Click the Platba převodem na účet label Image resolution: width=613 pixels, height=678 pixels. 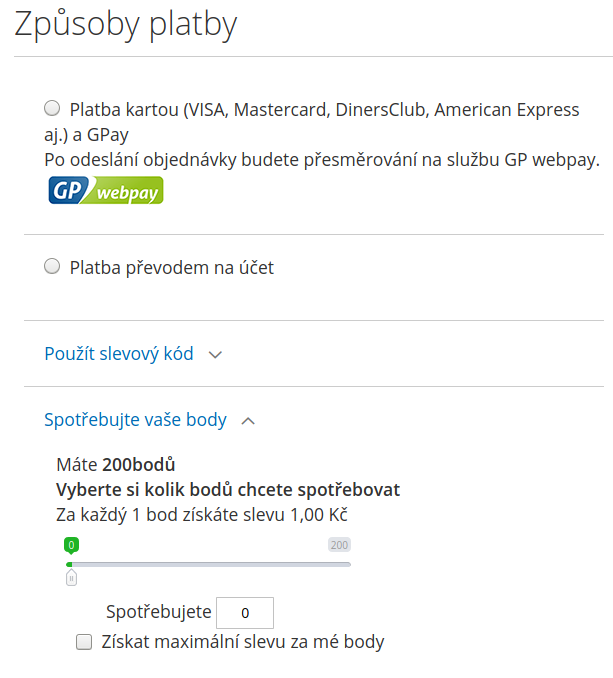[171, 268]
